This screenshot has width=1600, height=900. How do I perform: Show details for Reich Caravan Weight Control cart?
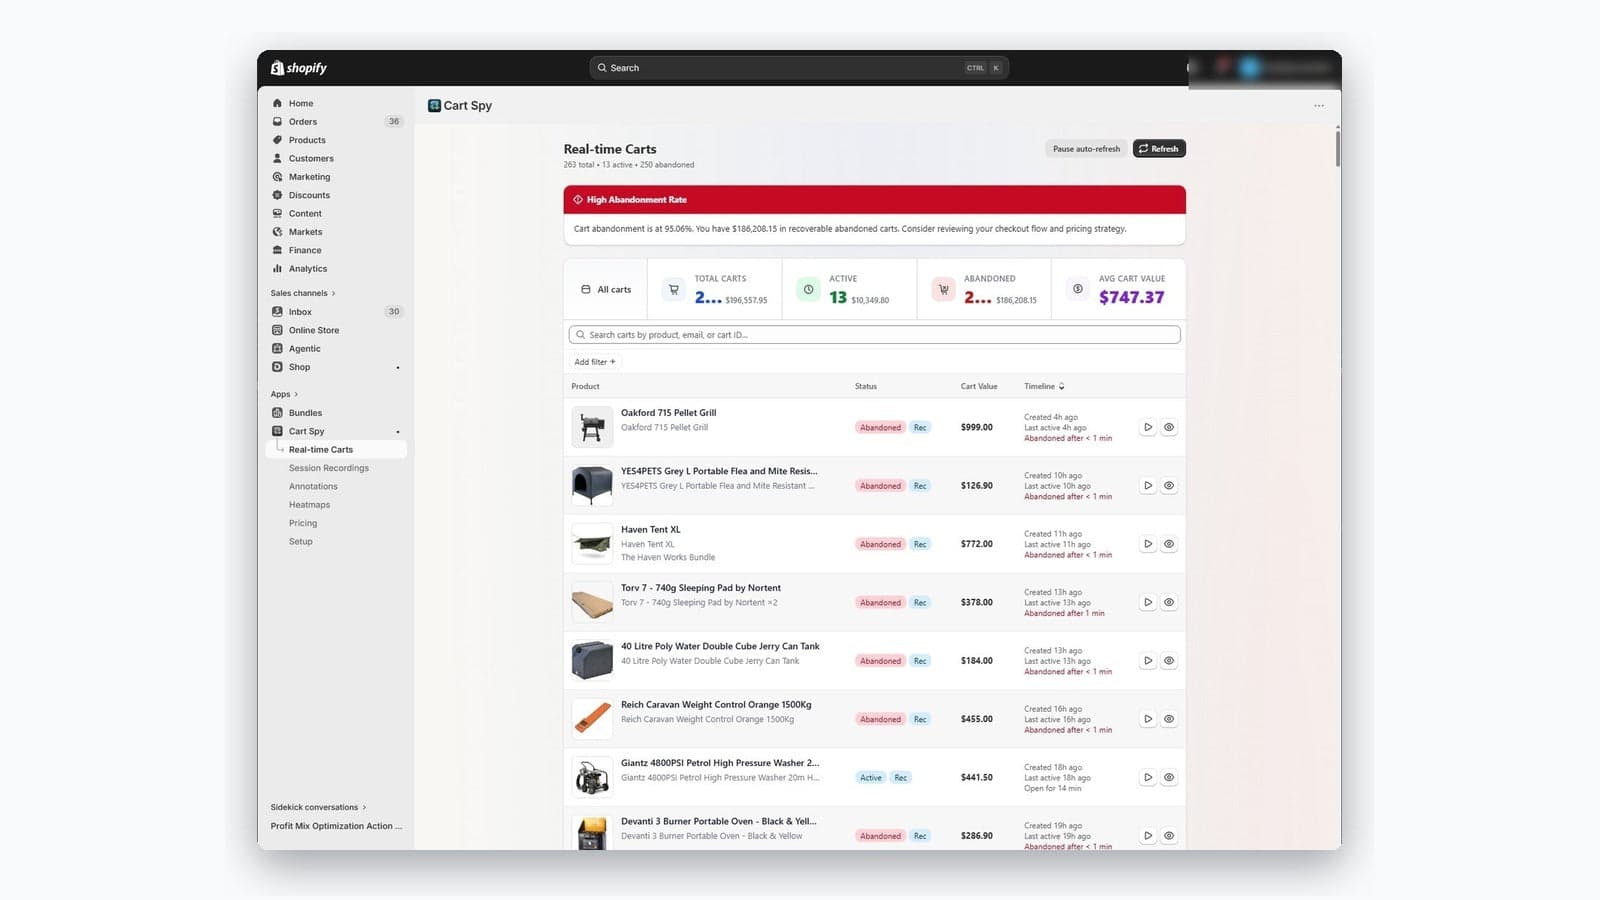[1168, 719]
